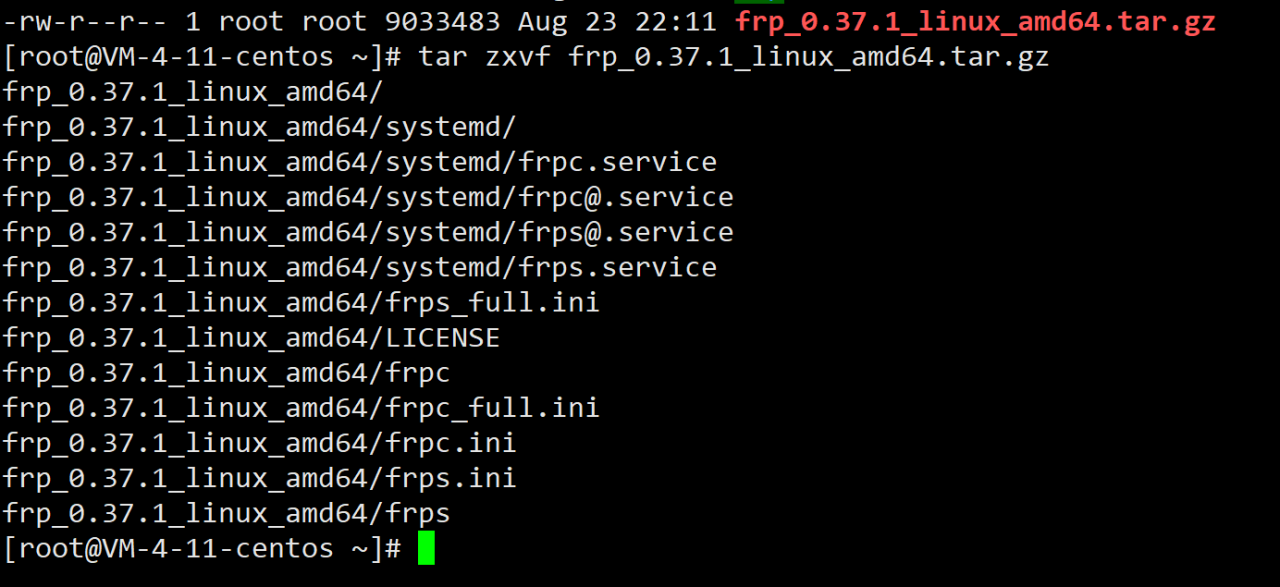1280x587 pixels.
Task: Click the frps.ini output line
Action: (x=259, y=478)
